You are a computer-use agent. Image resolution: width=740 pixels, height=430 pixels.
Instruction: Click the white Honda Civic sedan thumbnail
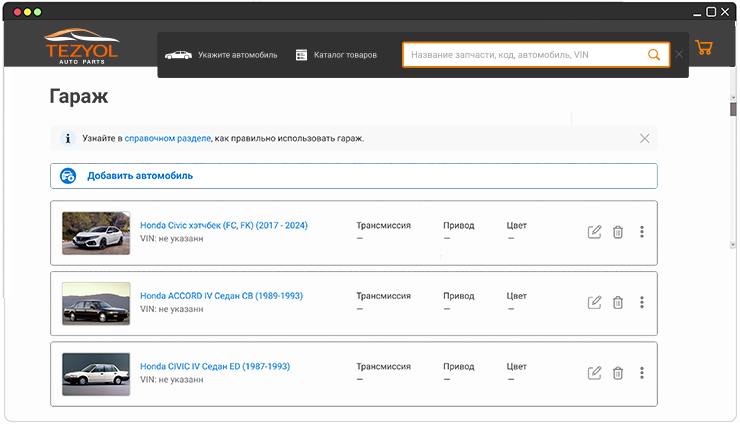click(96, 374)
